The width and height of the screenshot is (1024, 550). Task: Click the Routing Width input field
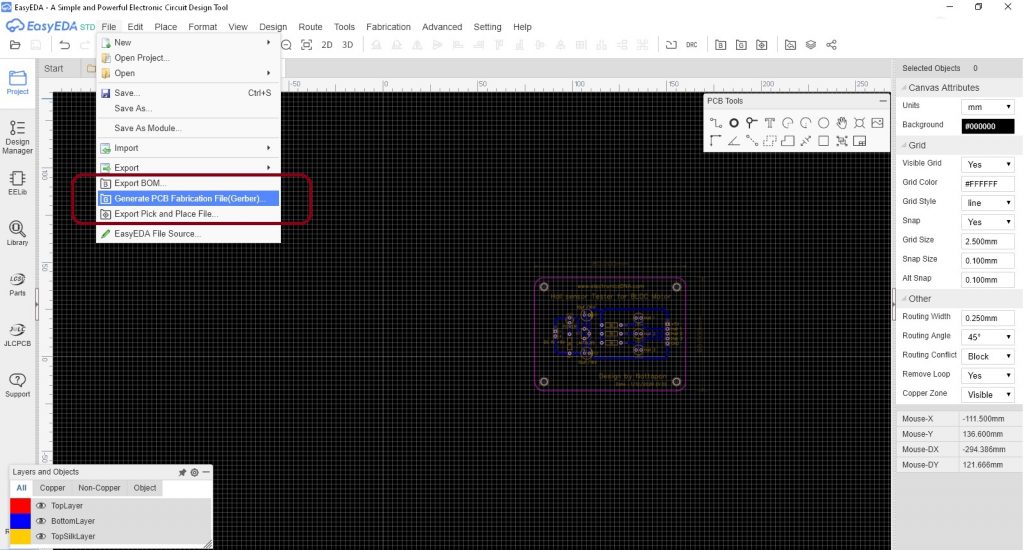click(x=988, y=318)
